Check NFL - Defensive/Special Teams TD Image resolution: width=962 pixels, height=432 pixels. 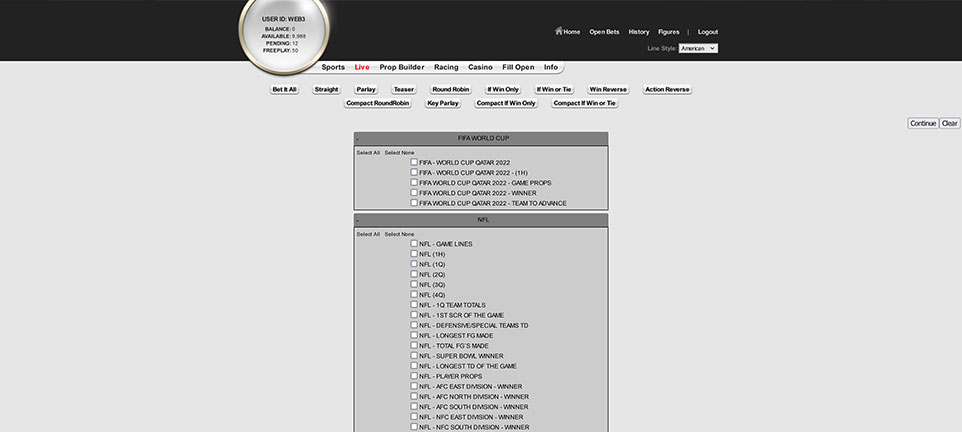pos(414,325)
